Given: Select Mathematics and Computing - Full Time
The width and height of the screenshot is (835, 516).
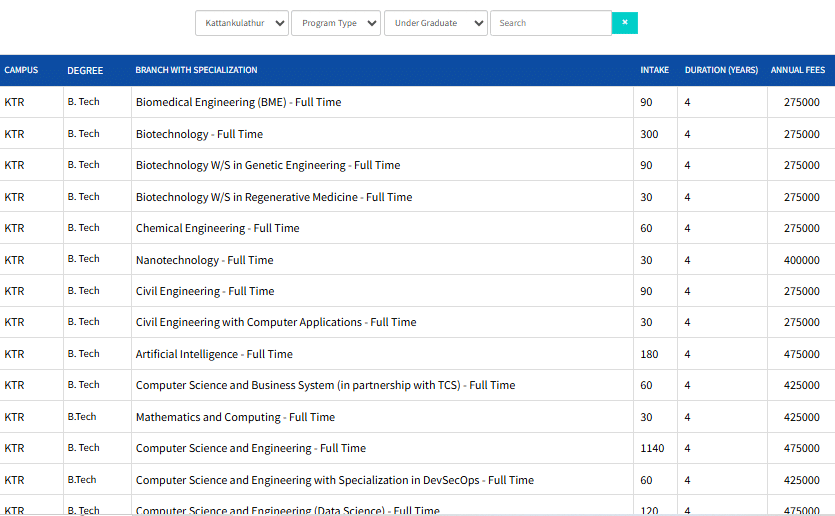Looking at the screenshot, I should [x=235, y=417].
